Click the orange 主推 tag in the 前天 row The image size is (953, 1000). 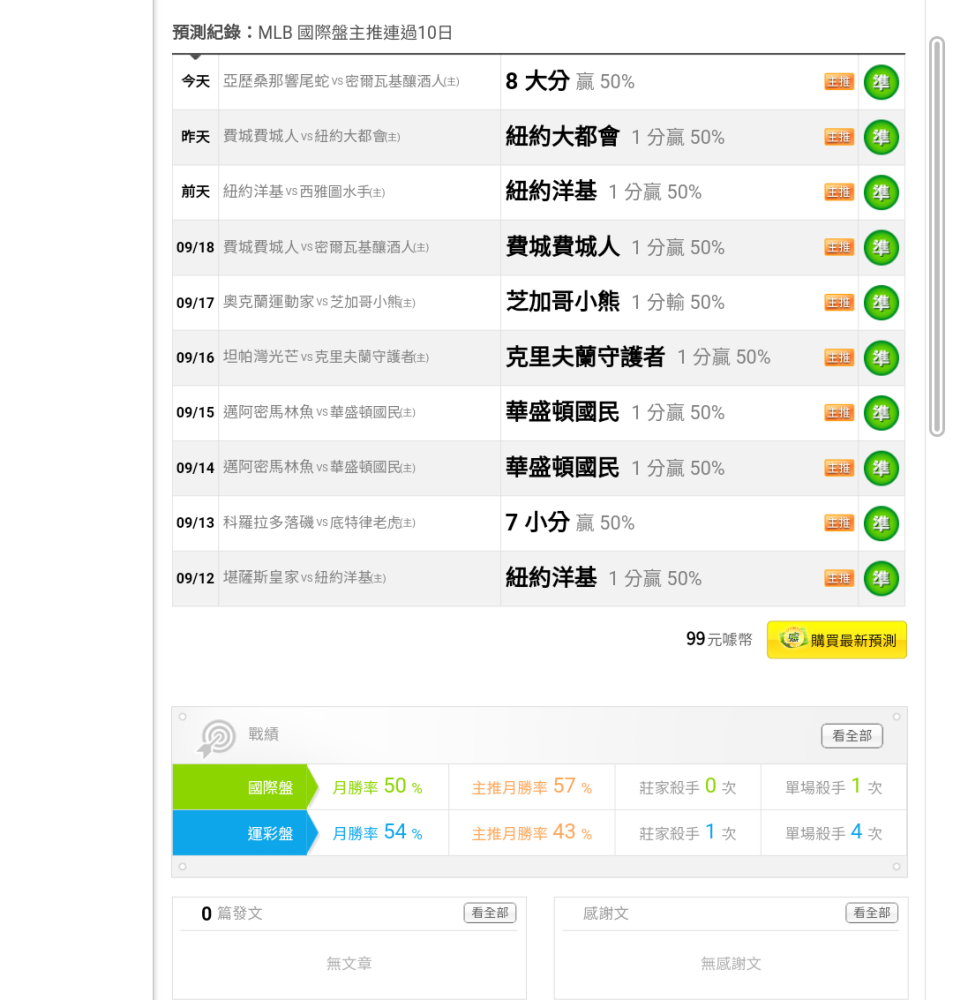click(x=839, y=192)
